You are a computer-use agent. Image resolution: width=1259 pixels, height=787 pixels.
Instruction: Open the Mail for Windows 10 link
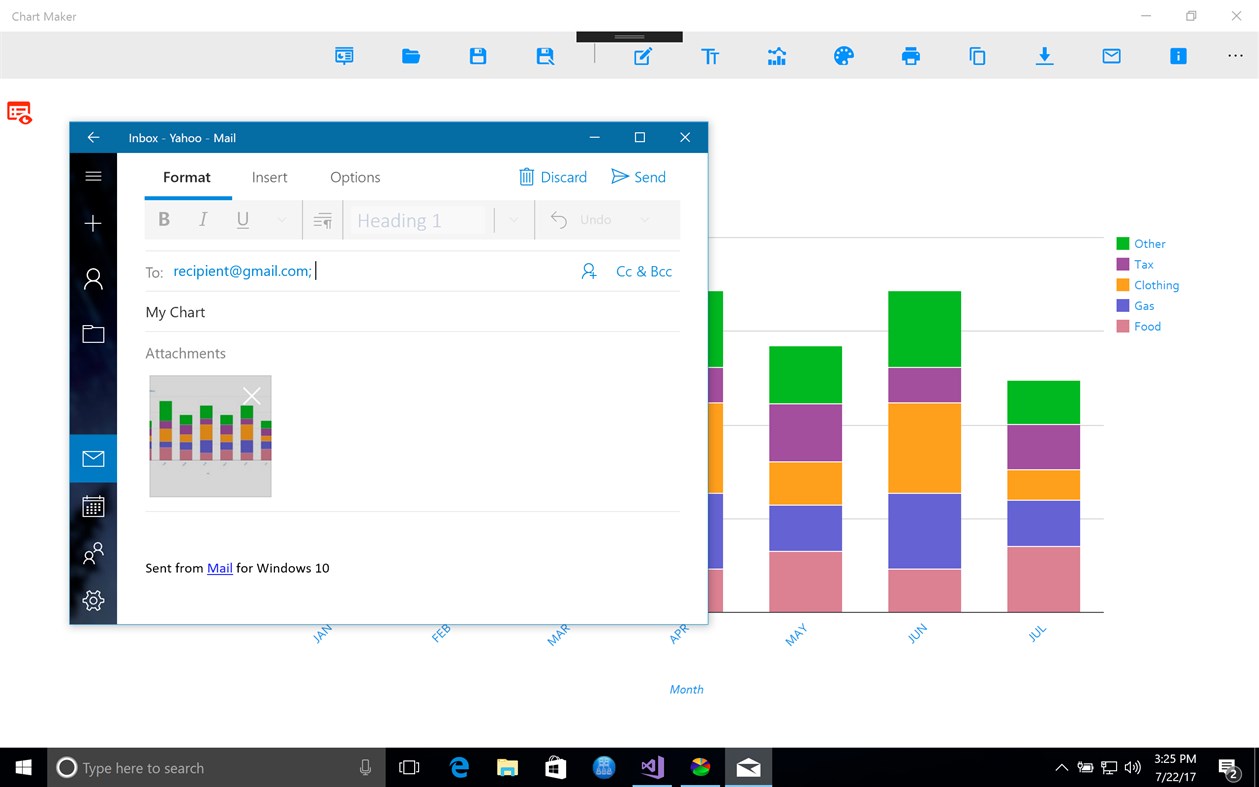[219, 568]
